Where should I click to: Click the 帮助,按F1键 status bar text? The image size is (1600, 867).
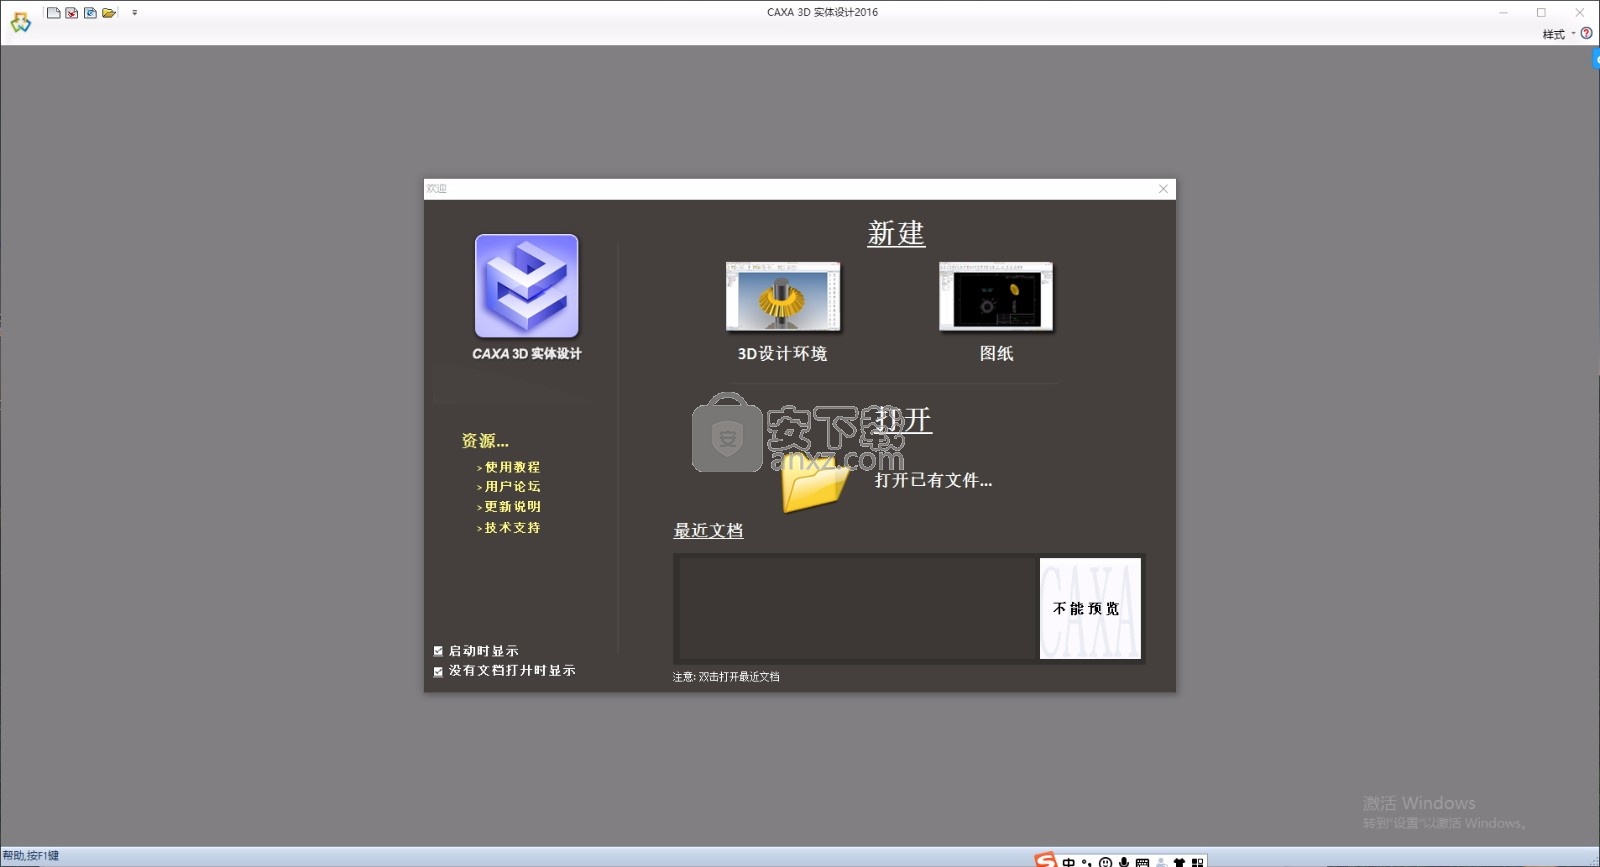coord(31,856)
